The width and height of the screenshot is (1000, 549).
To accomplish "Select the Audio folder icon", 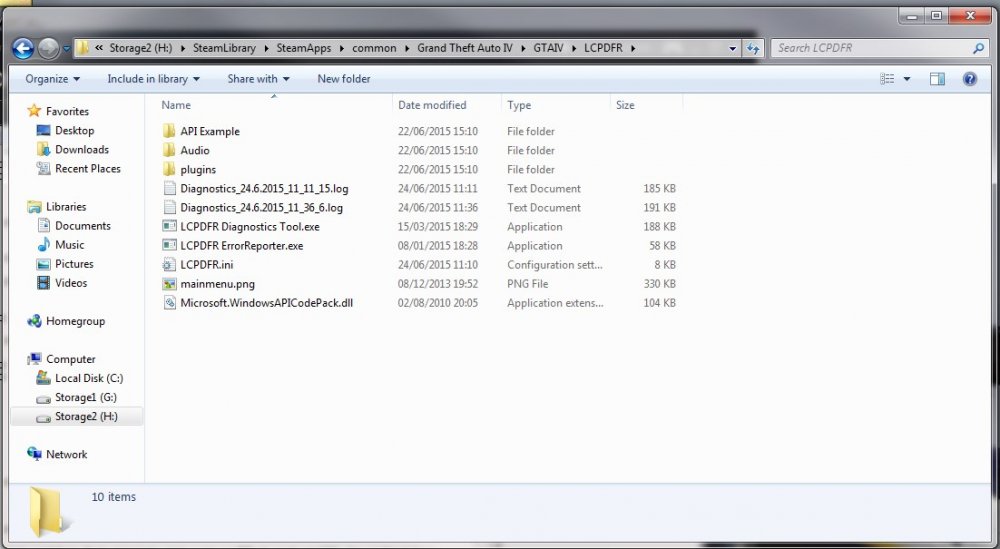I will click(x=169, y=150).
